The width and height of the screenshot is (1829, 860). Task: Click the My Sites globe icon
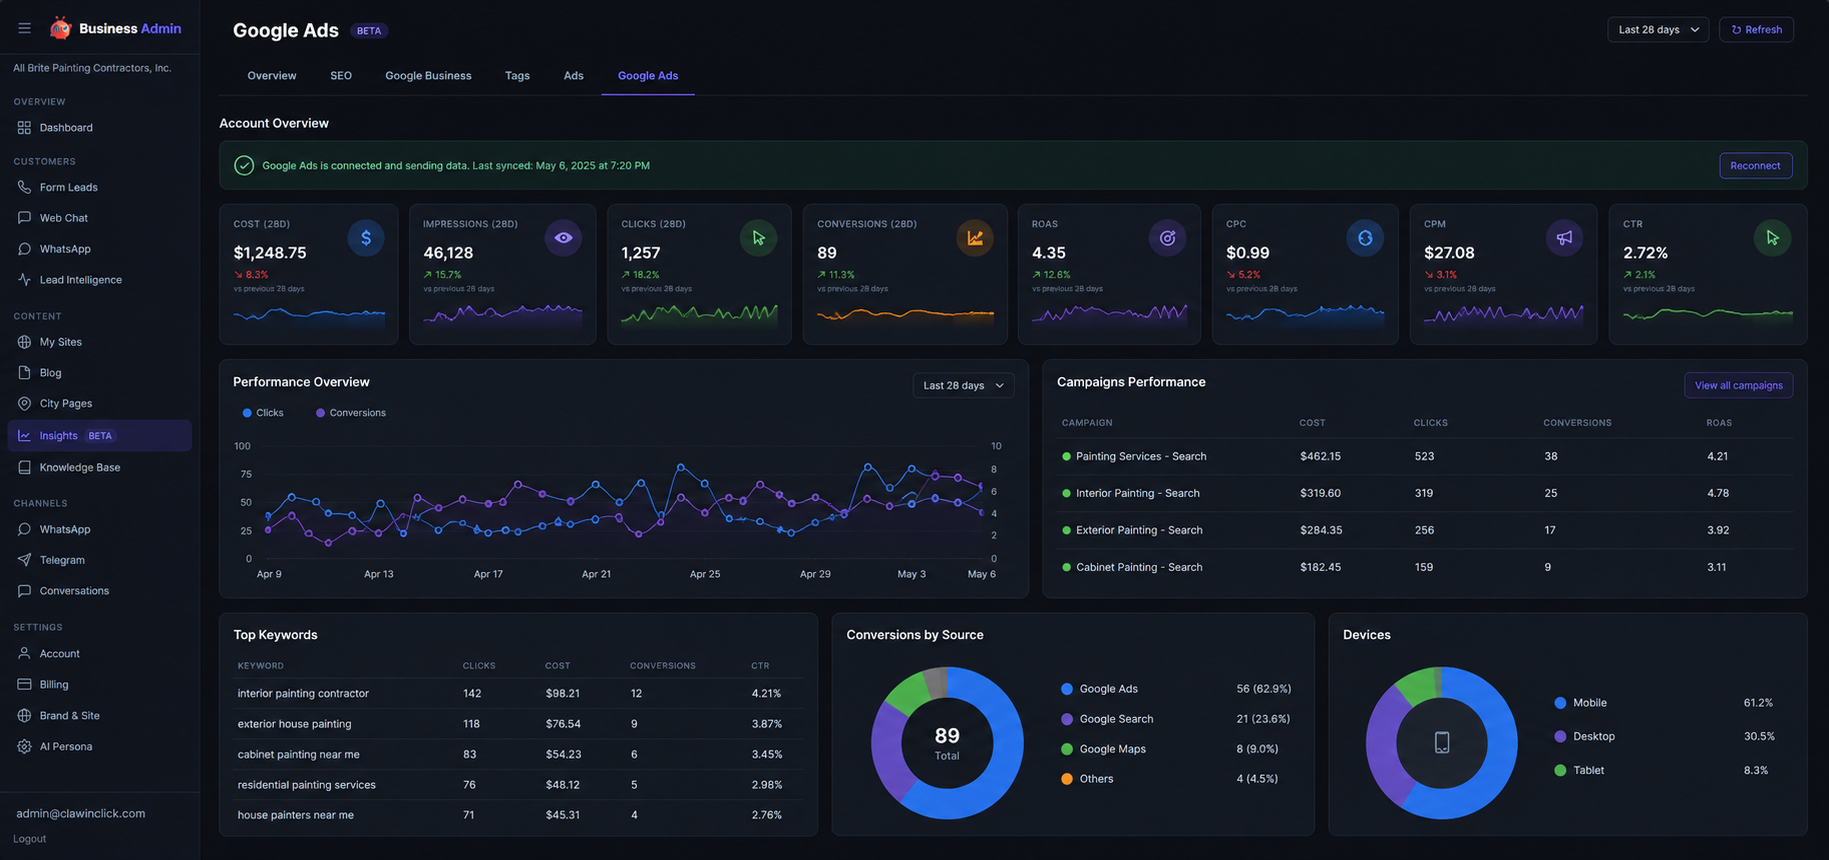(x=24, y=342)
